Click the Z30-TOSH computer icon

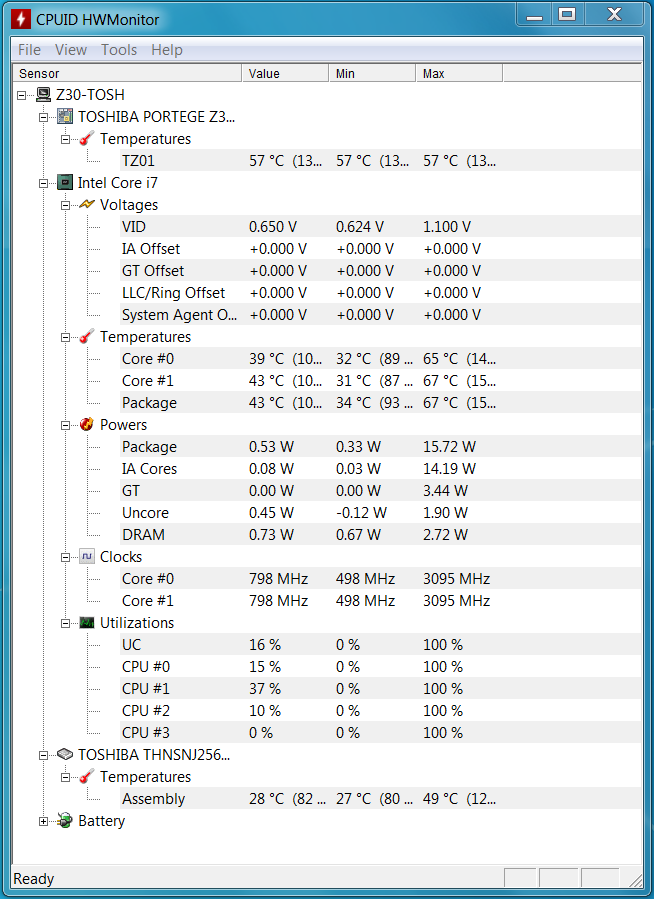pos(44,95)
